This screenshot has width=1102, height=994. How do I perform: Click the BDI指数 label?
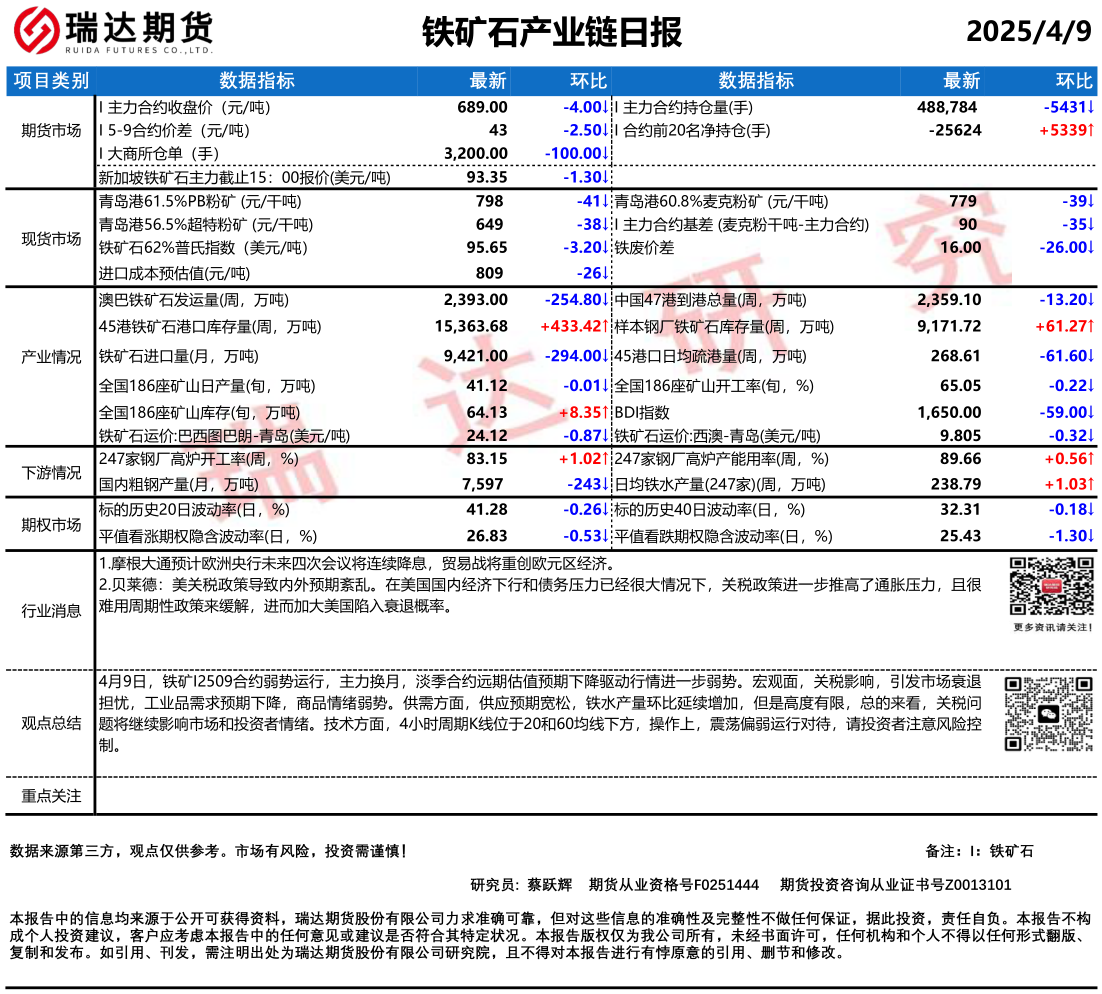pos(642,413)
